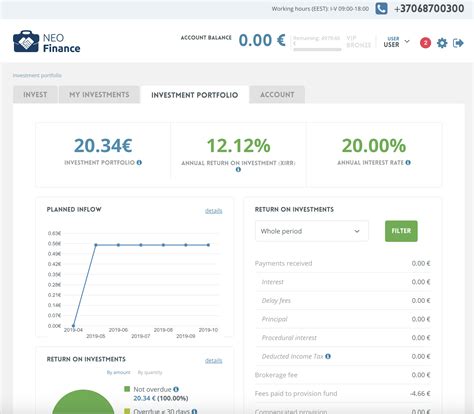Open details link in lower Return on Investments panel
Viewport: 474px width, 414px height.
point(214,360)
